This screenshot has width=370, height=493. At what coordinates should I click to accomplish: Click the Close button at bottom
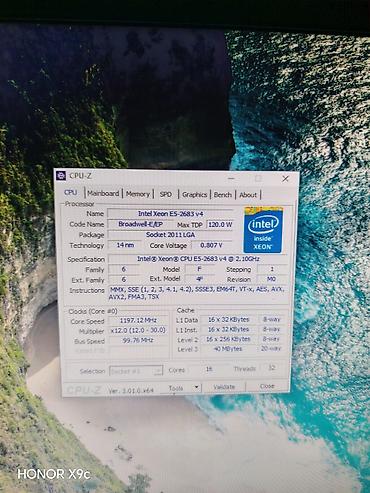tap(267, 386)
